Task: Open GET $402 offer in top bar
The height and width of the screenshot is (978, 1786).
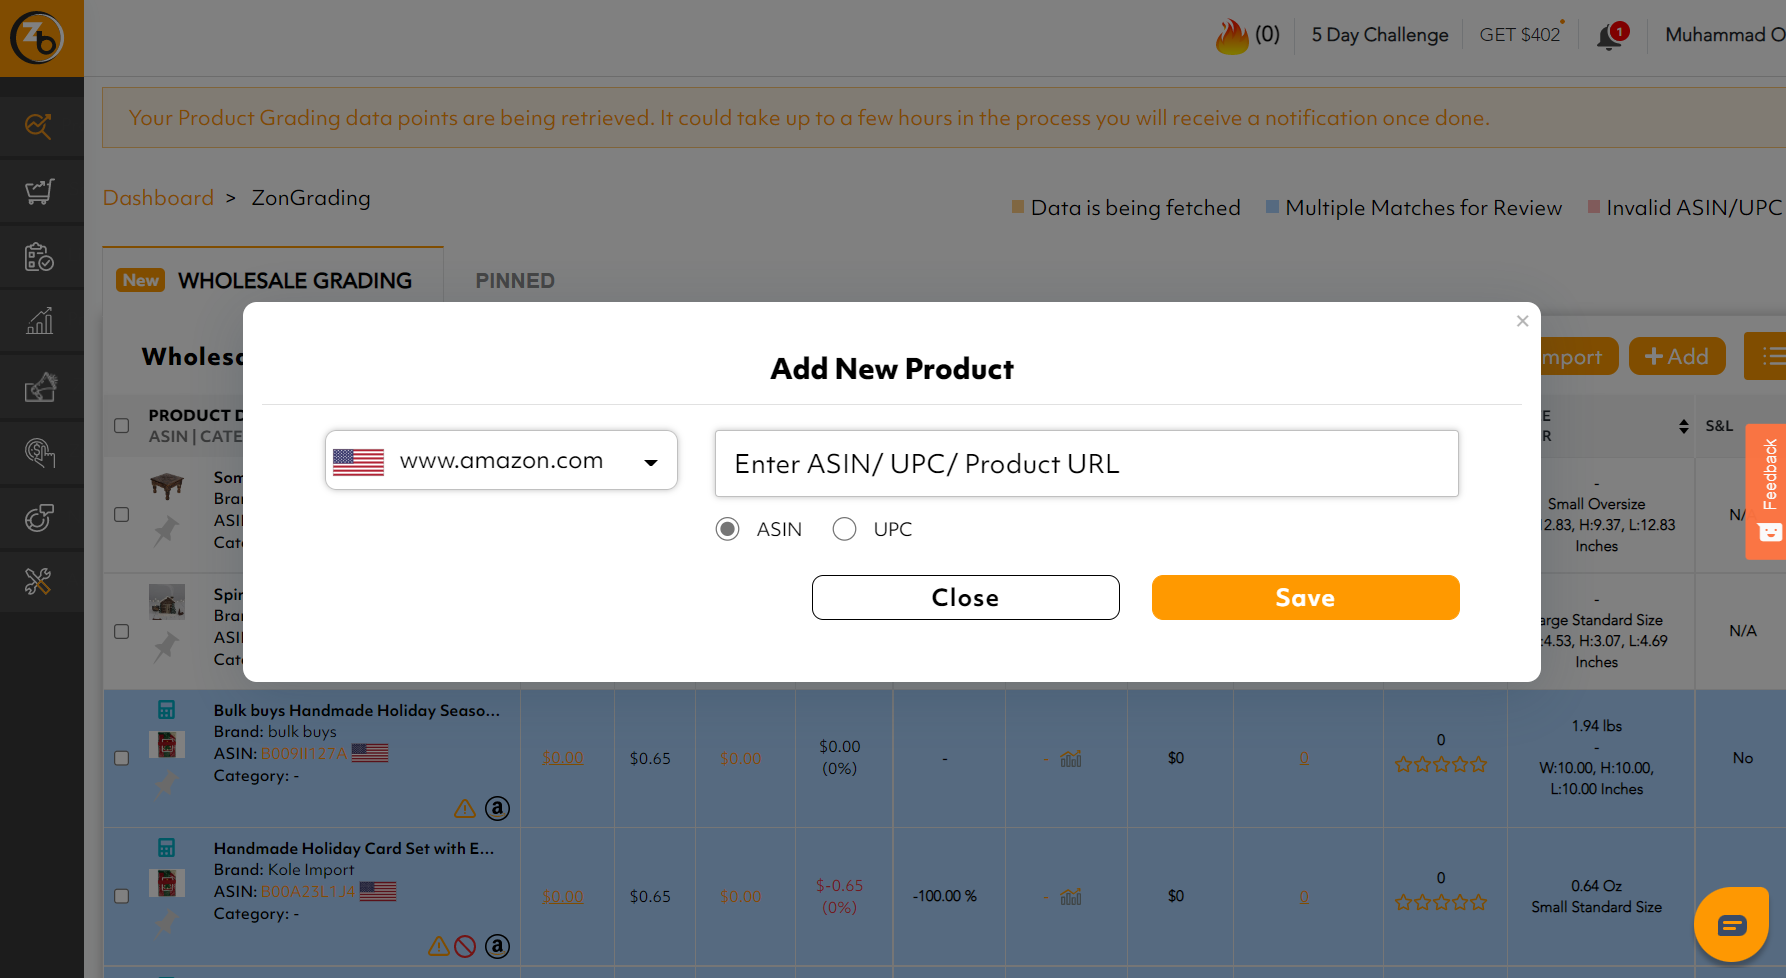Action: pyautogui.click(x=1520, y=35)
